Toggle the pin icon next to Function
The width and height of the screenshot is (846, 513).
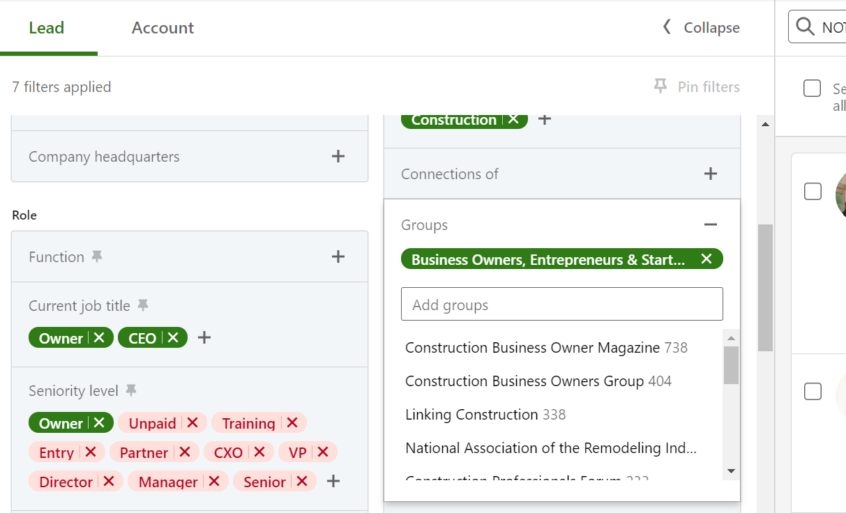97,256
